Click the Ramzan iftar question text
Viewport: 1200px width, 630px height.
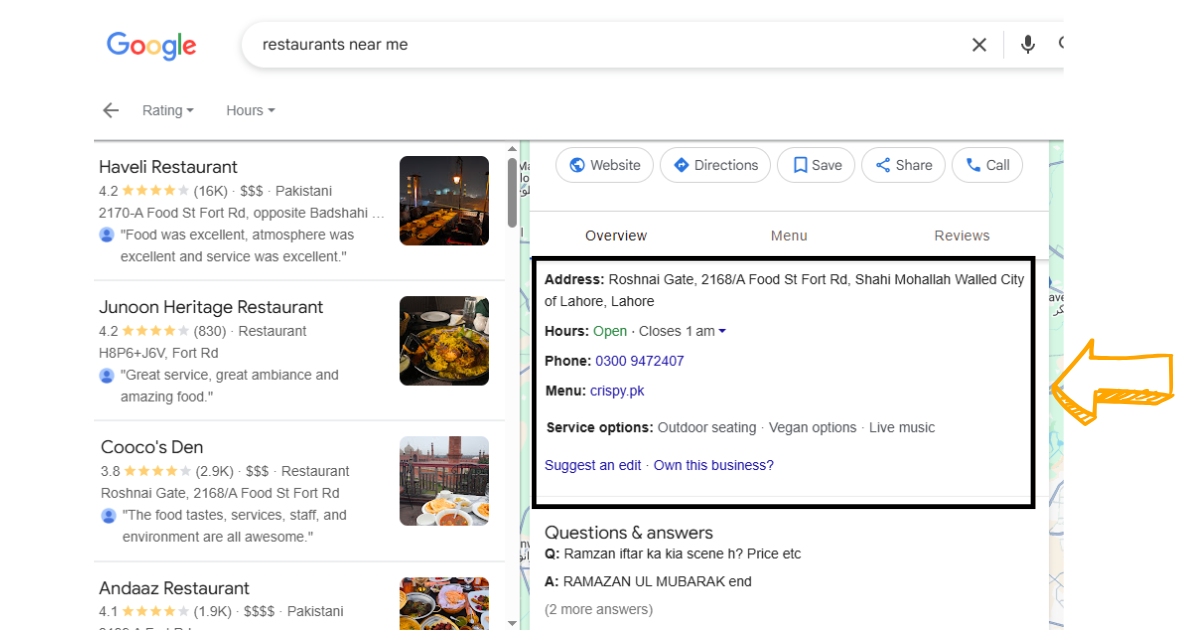pyautogui.click(x=683, y=553)
